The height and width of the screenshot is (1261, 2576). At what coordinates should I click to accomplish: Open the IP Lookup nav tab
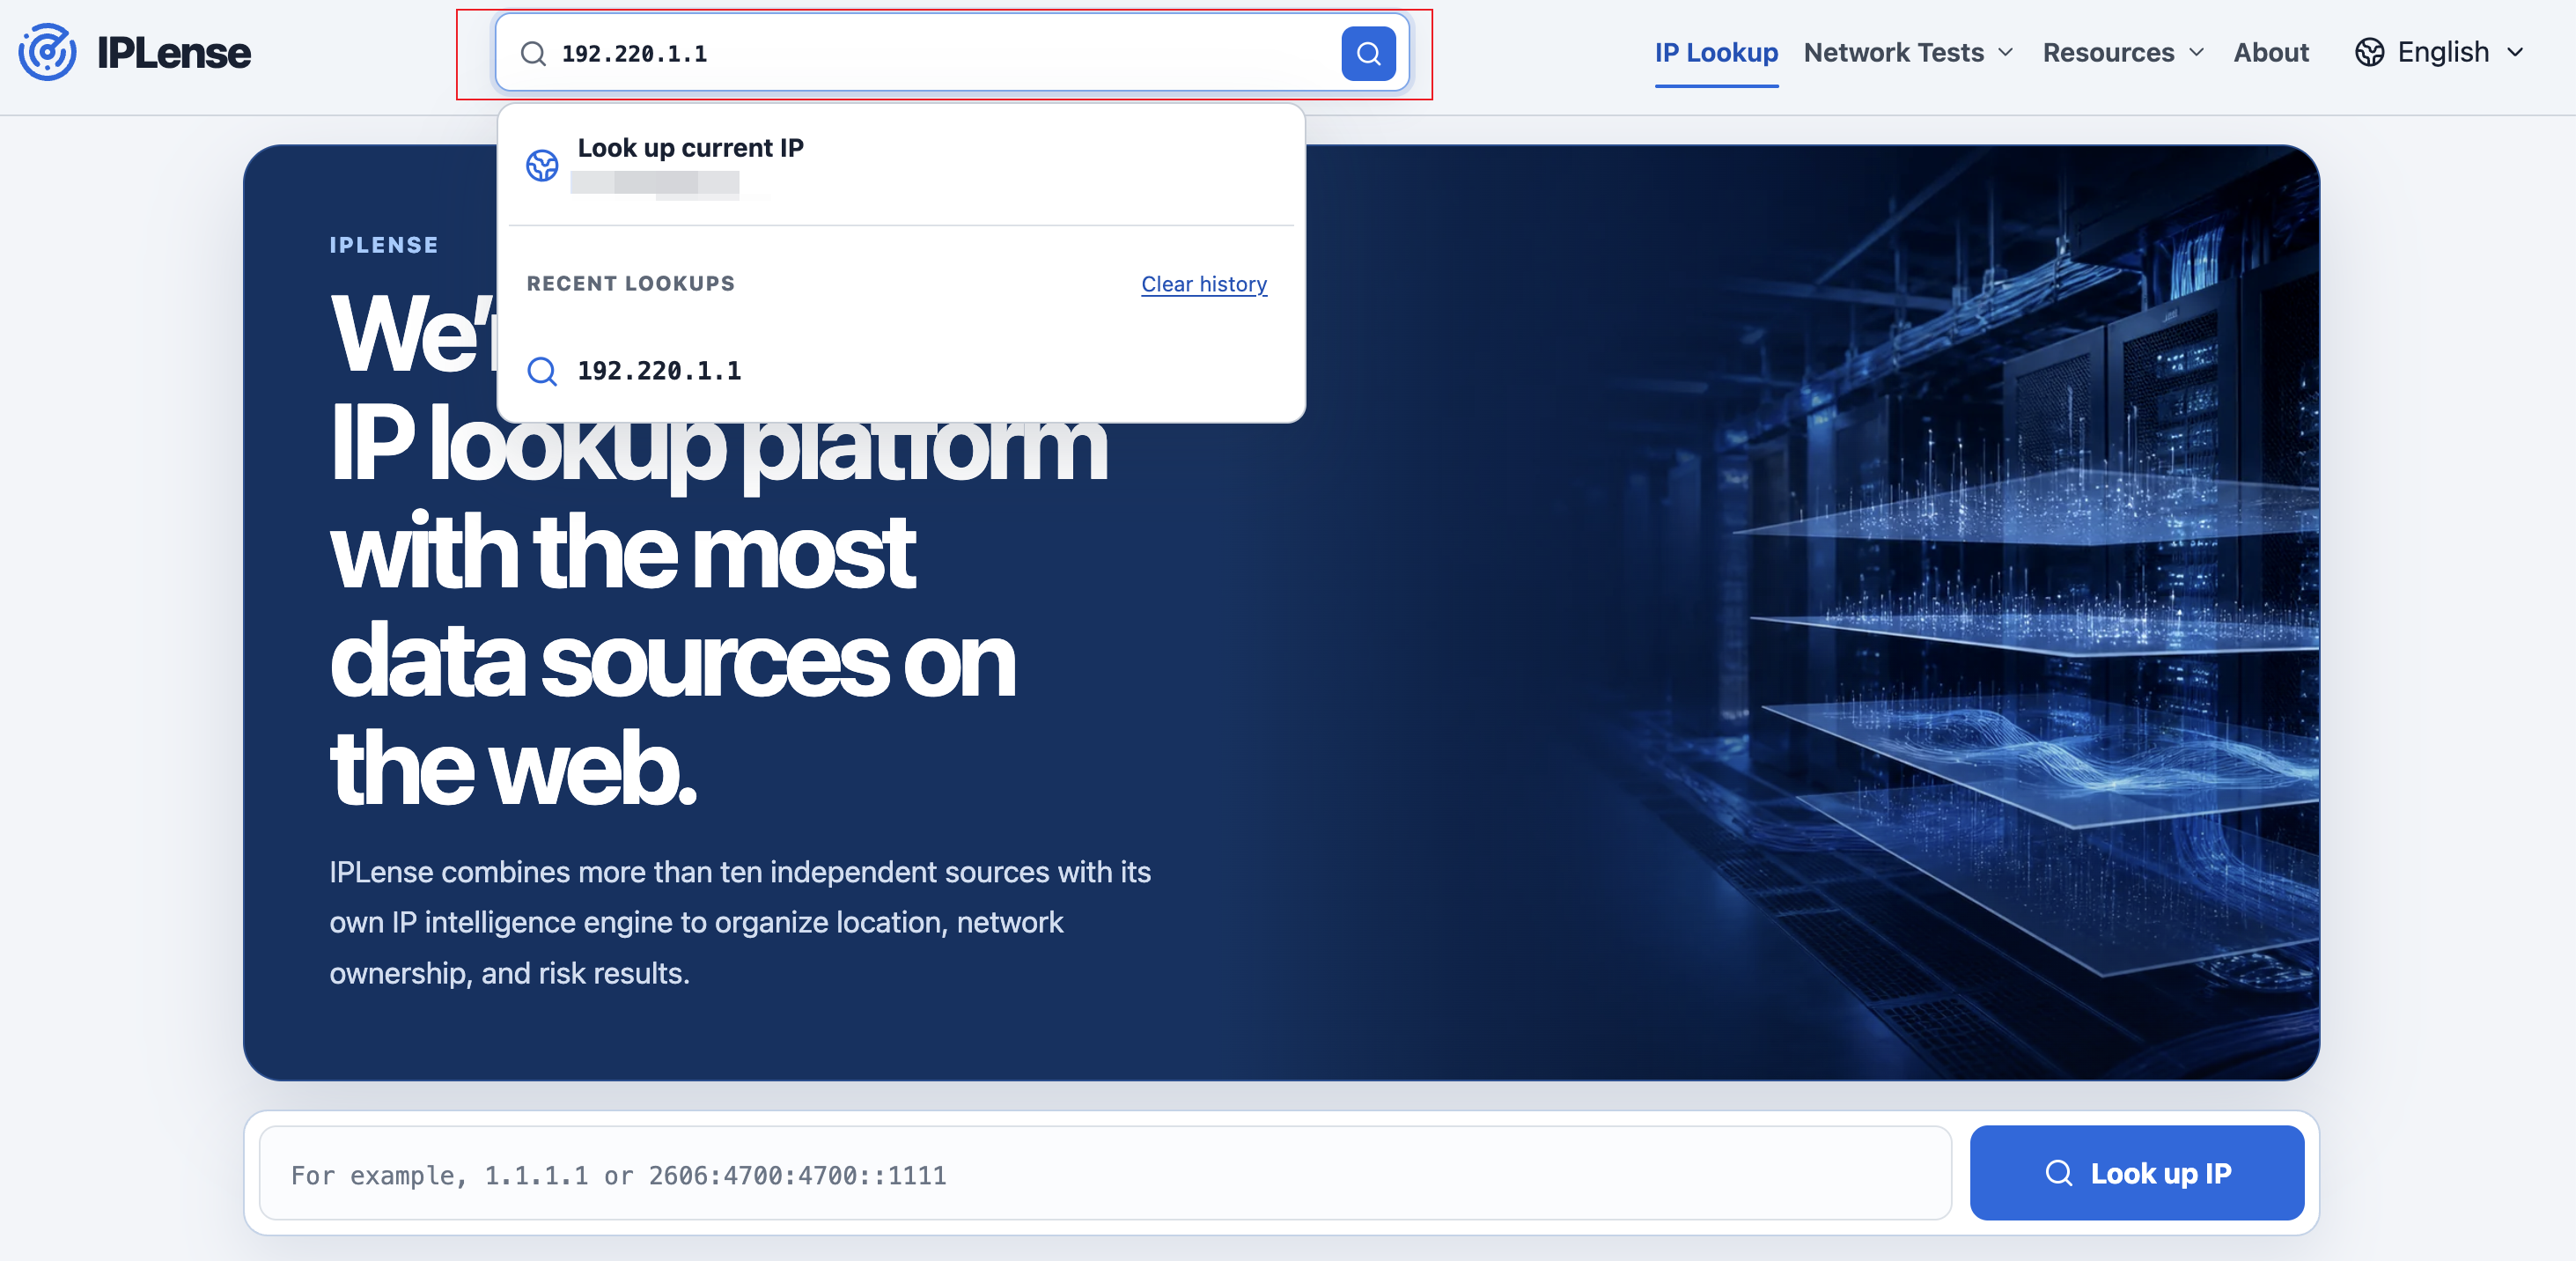pyautogui.click(x=1716, y=52)
